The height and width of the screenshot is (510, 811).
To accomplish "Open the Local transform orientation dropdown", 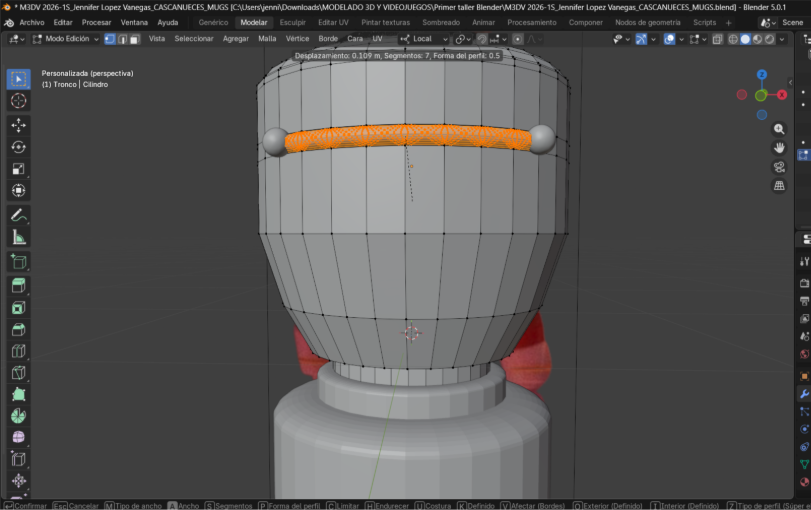I will click(x=424, y=39).
